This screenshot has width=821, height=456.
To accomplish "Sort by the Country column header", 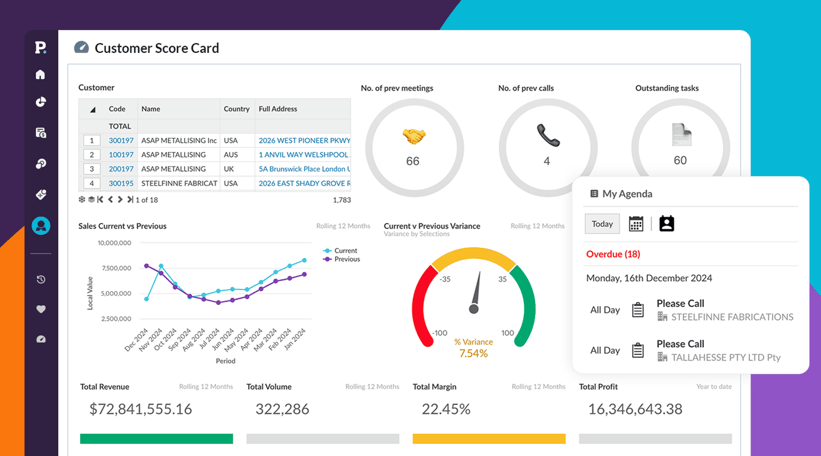I will pyautogui.click(x=237, y=109).
